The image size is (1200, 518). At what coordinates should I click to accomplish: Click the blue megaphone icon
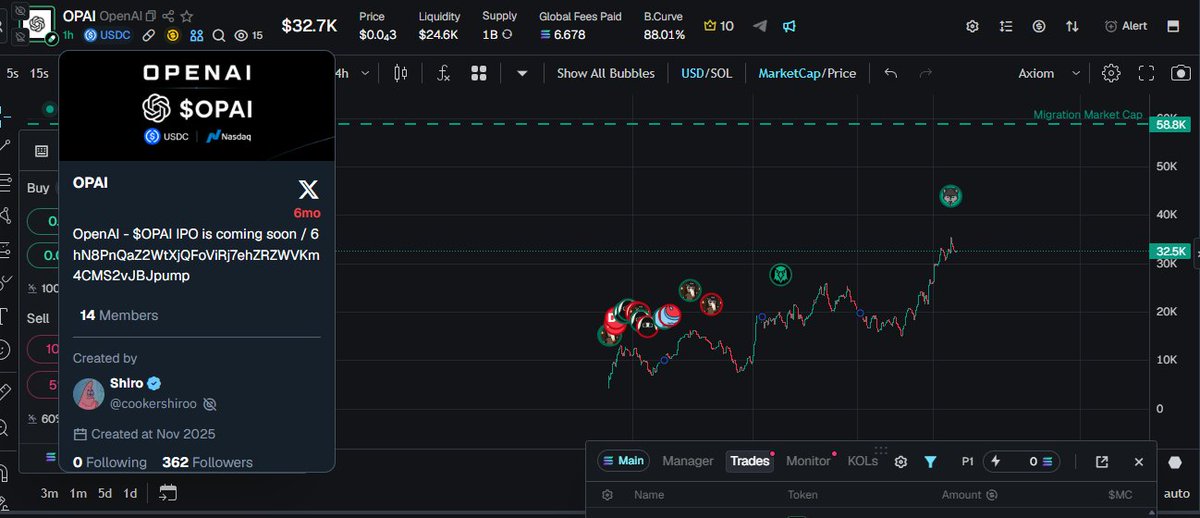789,26
